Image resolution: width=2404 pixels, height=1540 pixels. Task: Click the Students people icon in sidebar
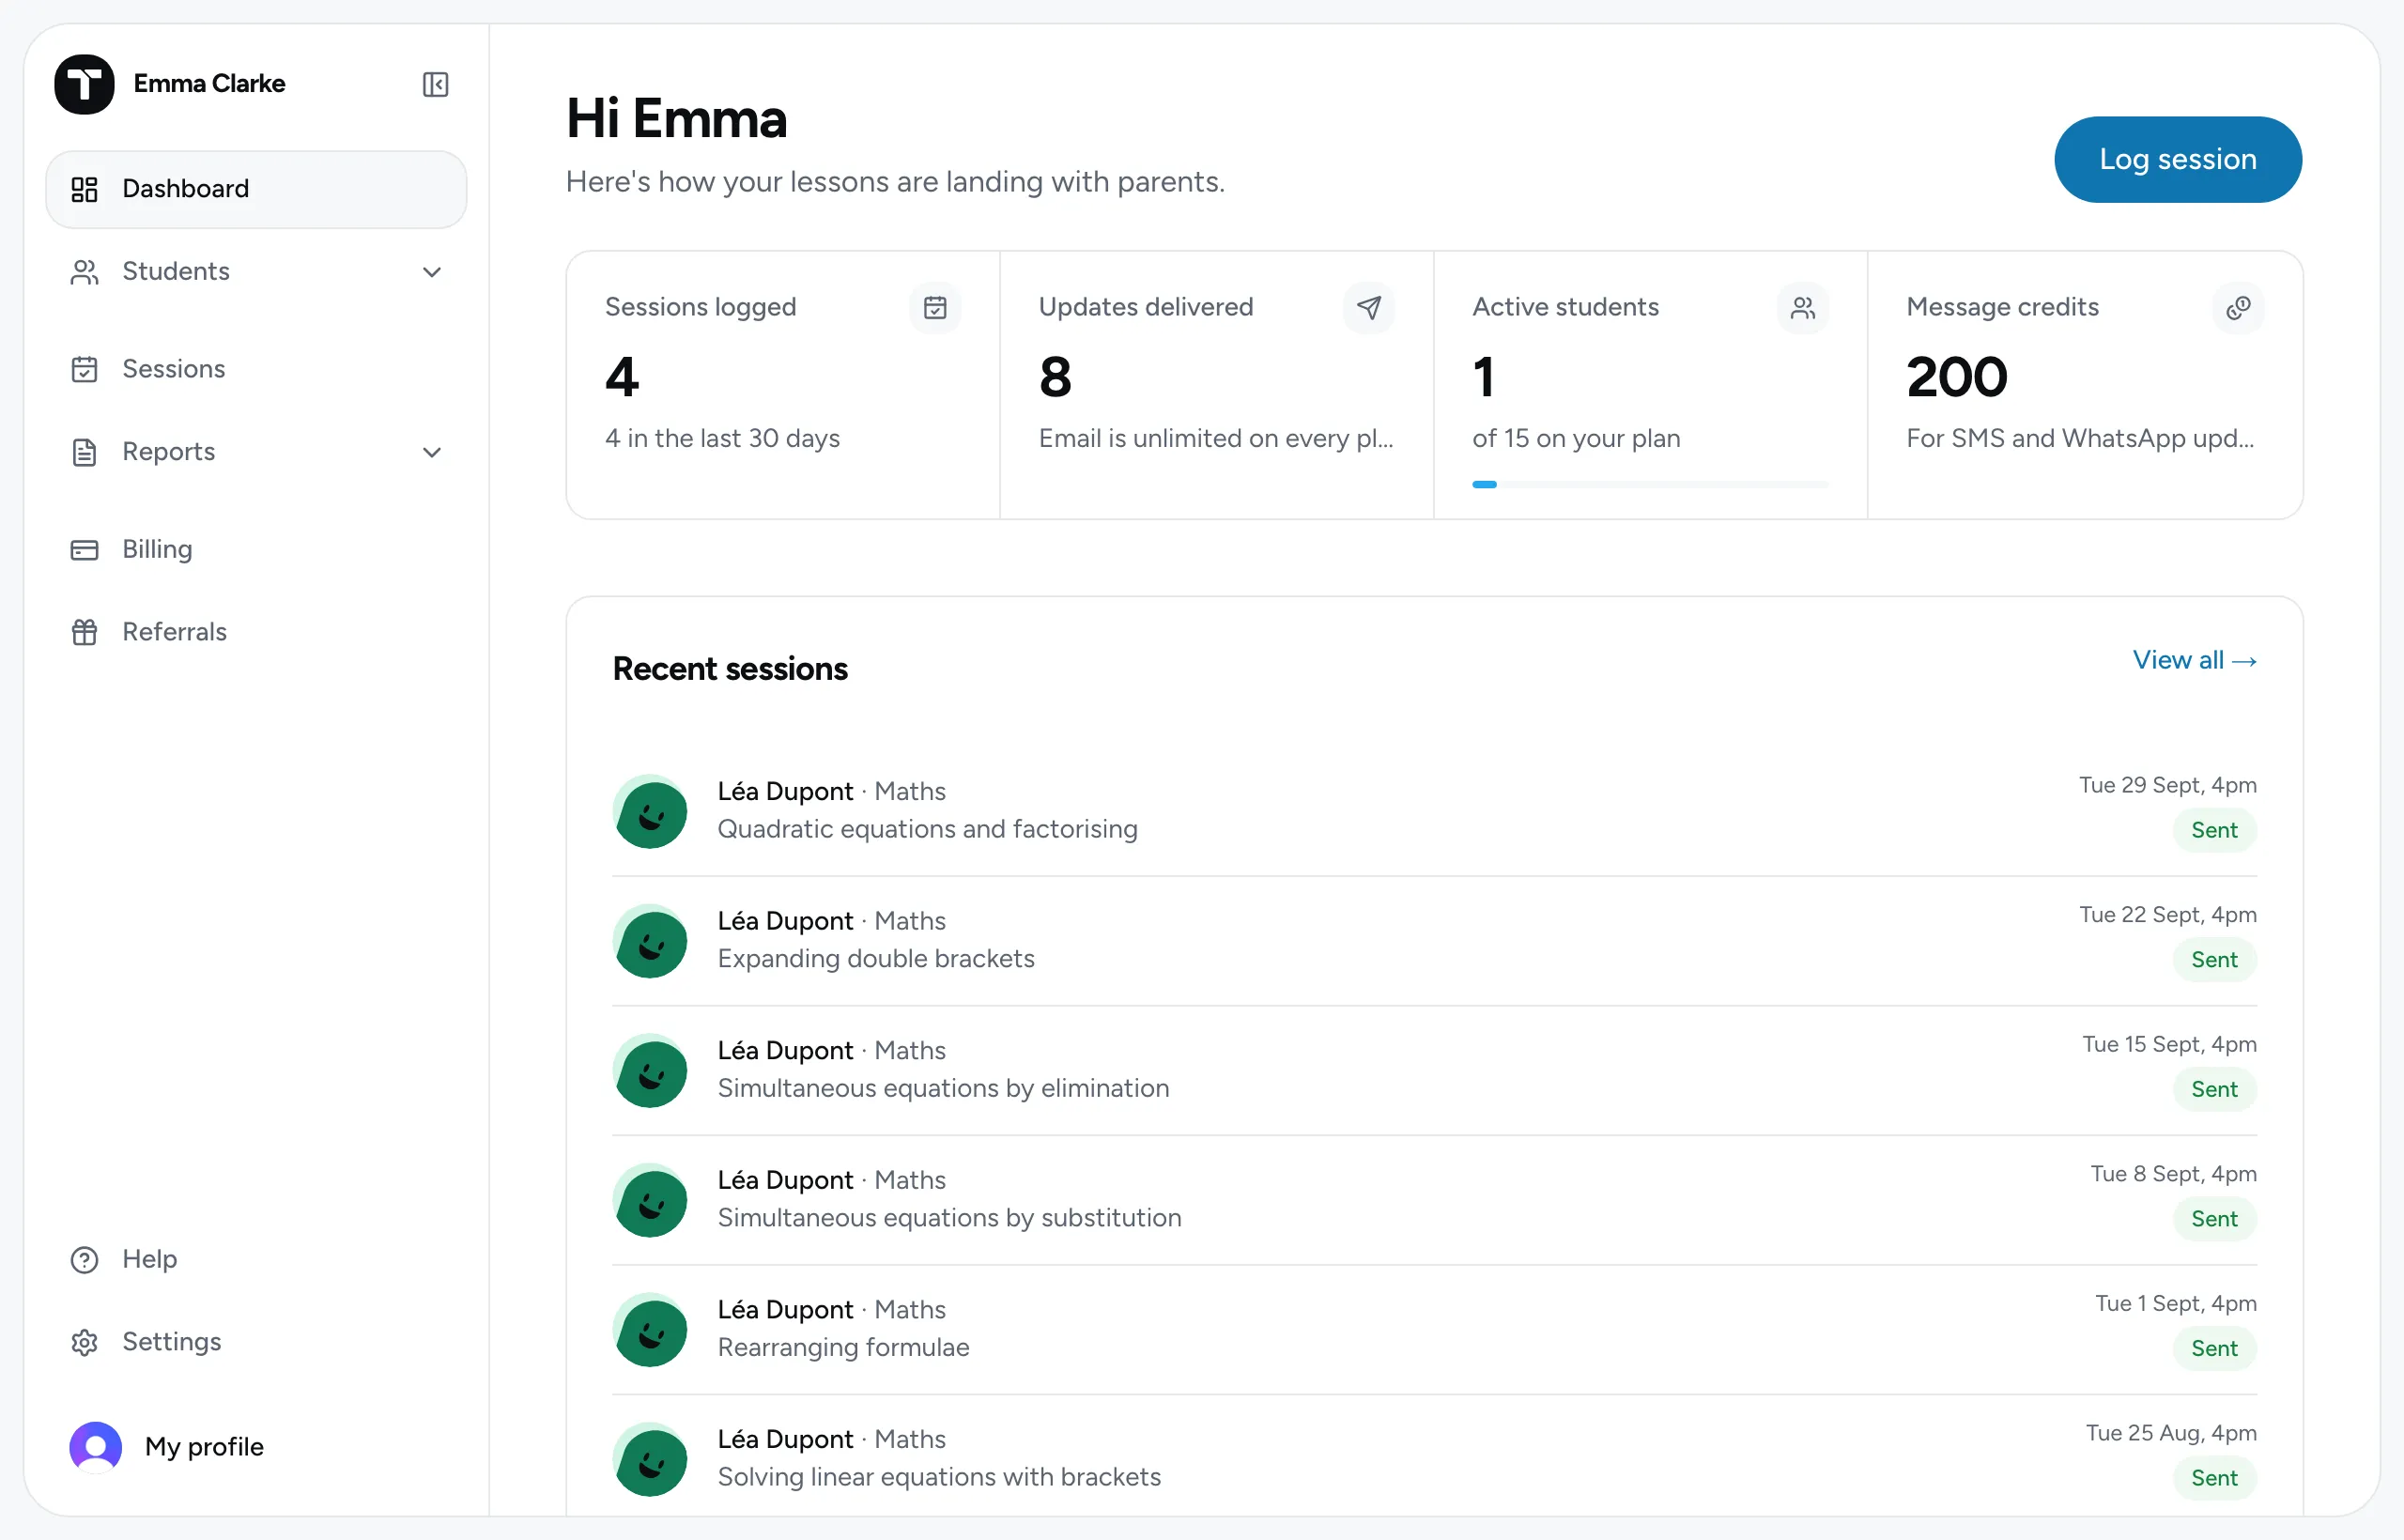tap(85, 272)
